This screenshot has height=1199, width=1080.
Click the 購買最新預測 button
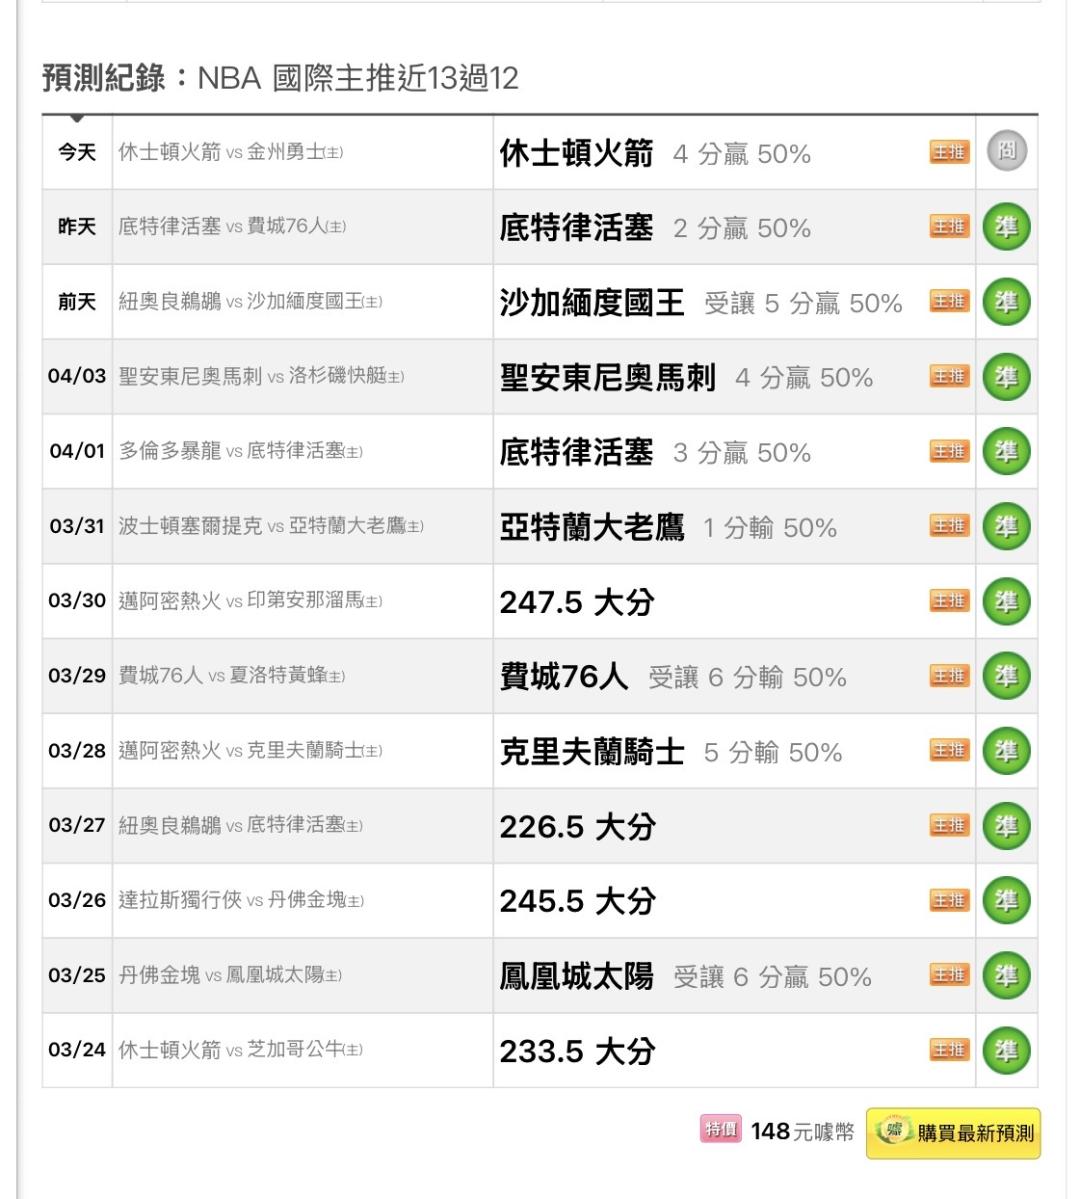(x=953, y=1133)
